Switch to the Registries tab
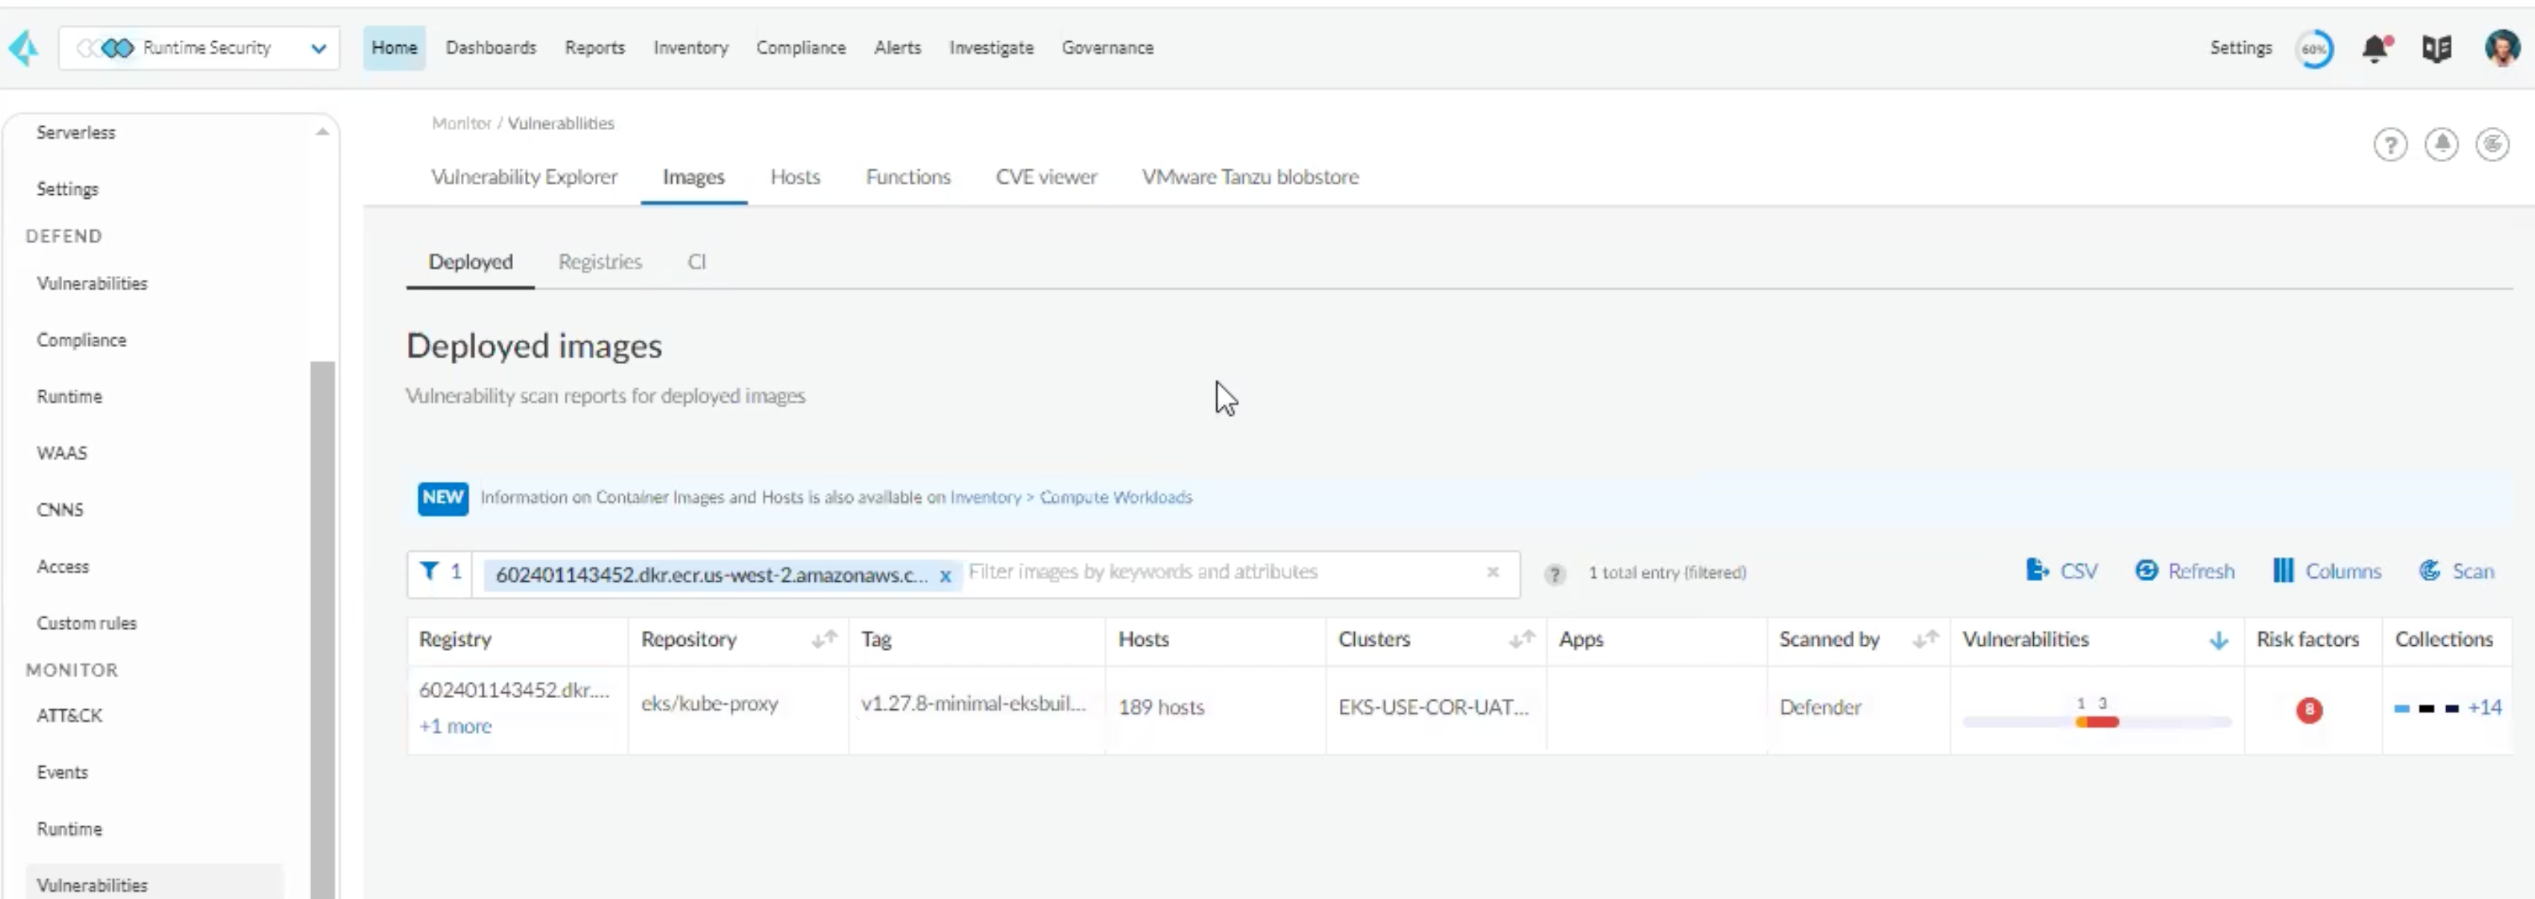This screenshot has height=899, width=2535. pyautogui.click(x=600, y=262)
